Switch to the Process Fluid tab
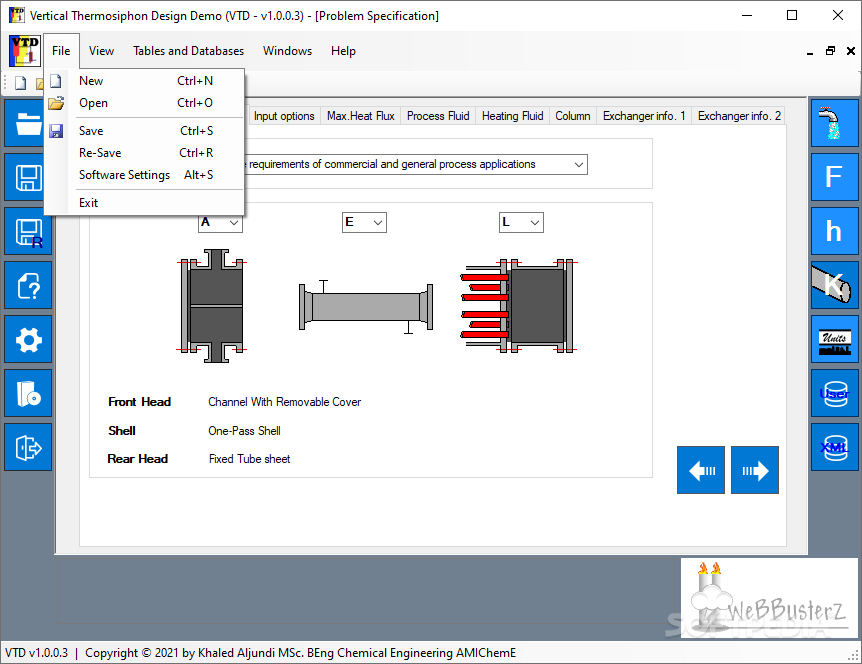Image resolution: width=862 pixels, height=664 pixels. coord(438,116)
